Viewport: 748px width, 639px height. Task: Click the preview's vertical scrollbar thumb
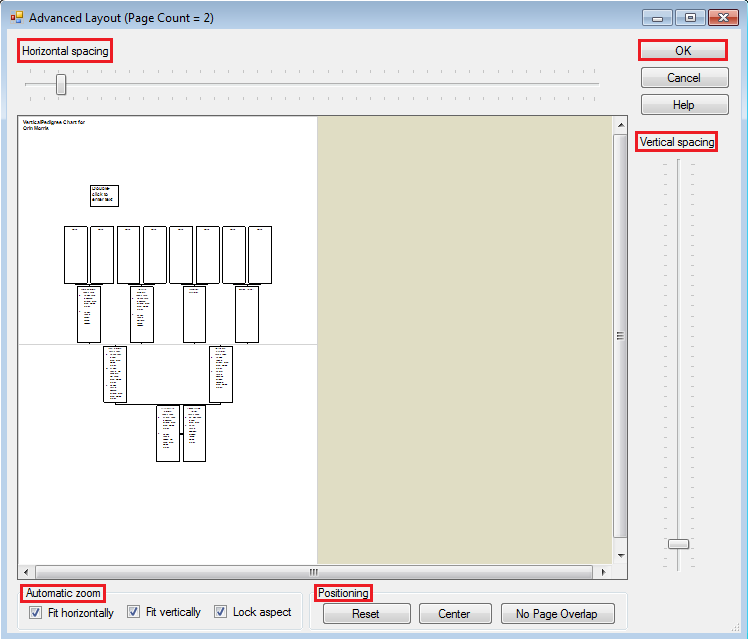pos(620,336)
